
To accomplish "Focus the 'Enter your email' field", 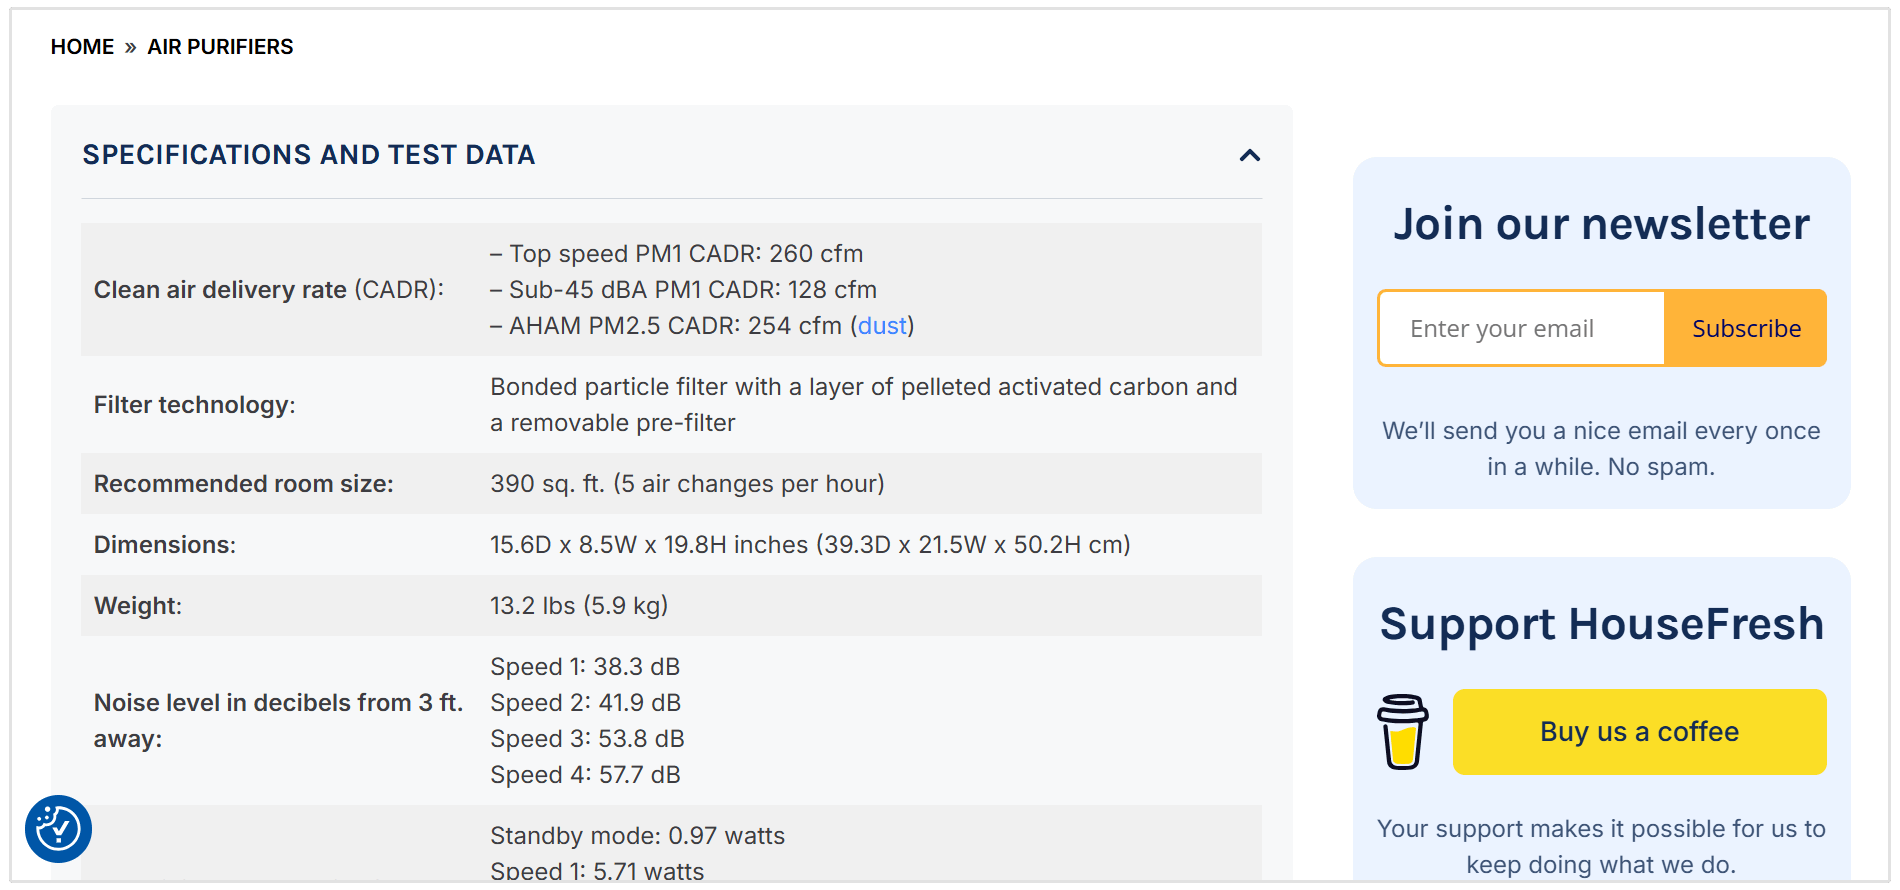I will [1521, 329].
